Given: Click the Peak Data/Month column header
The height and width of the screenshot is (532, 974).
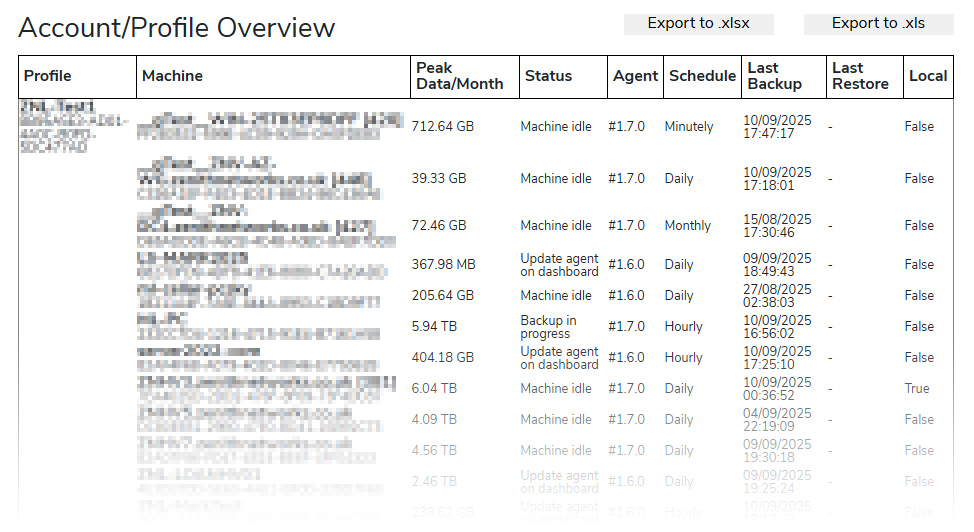Looking at the screenshot, I should click(x=459, y=76).
